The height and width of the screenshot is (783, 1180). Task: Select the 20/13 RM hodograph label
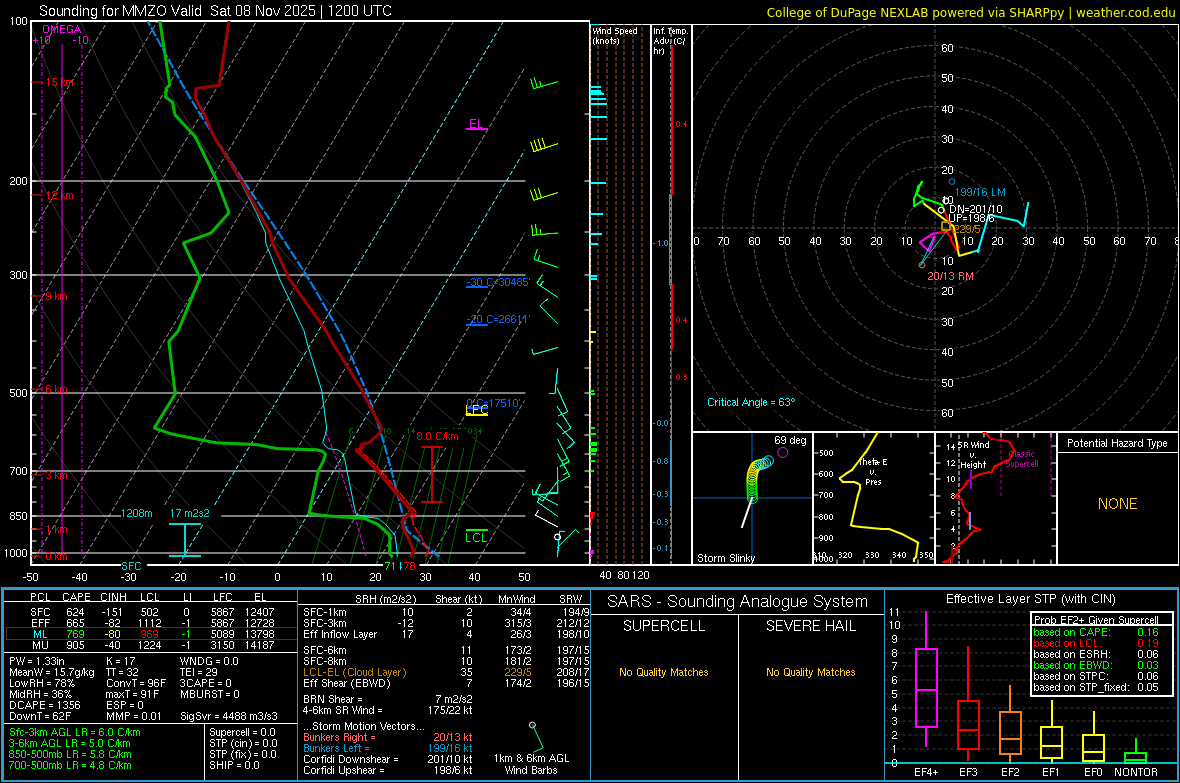coord(950,276)
